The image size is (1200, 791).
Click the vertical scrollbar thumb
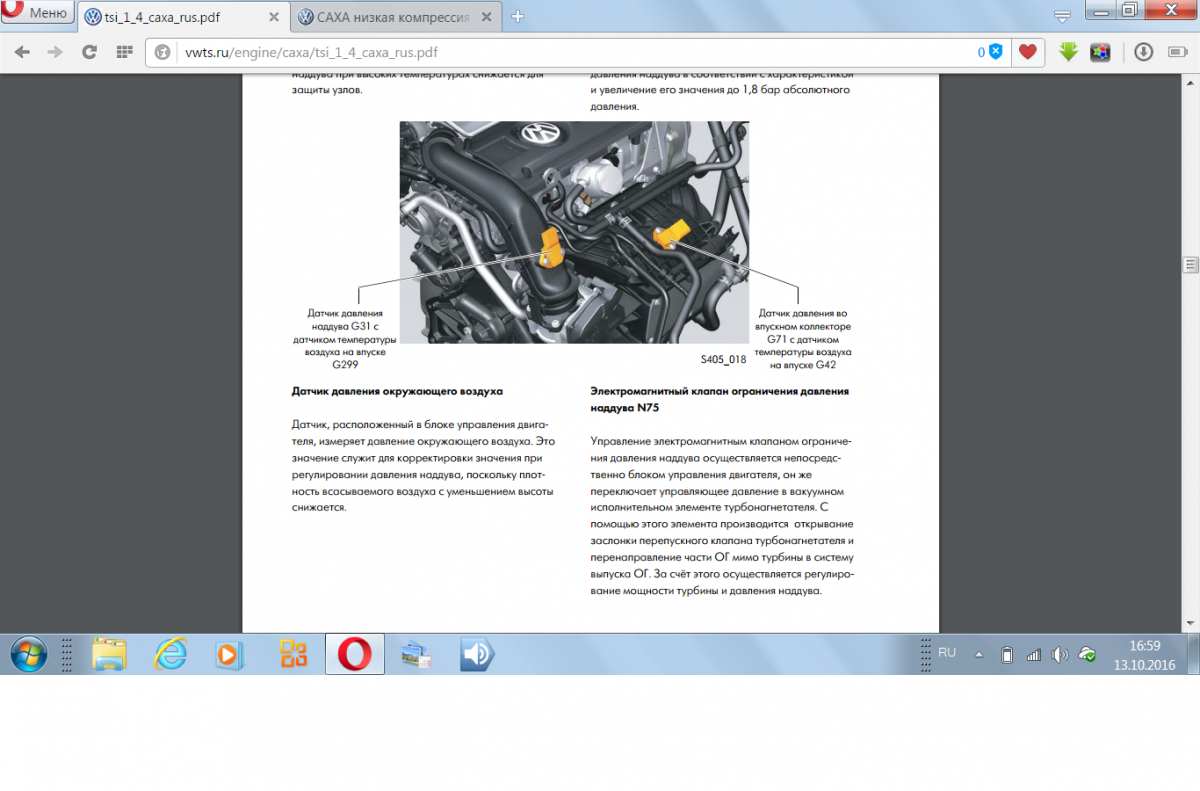[1190, 265]
